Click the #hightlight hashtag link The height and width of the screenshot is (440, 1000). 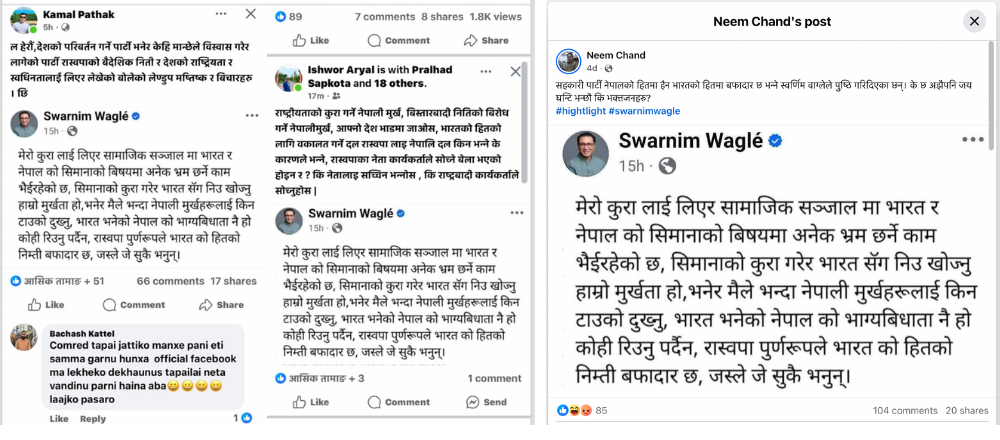tap(580, 111)
